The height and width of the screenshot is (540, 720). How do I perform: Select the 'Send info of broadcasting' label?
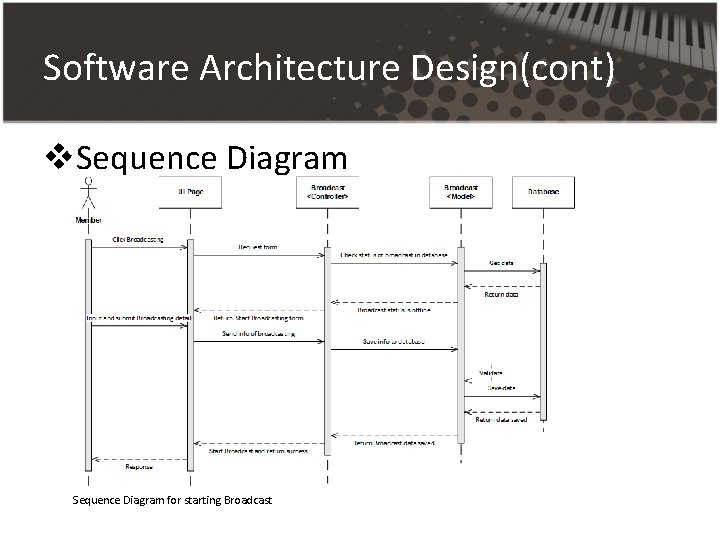coord(259,334)
